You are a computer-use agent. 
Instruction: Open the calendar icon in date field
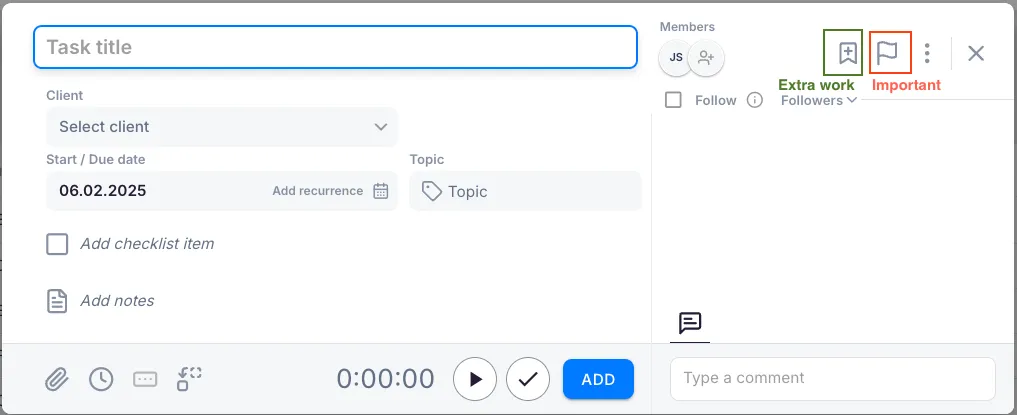coord(381,191)
